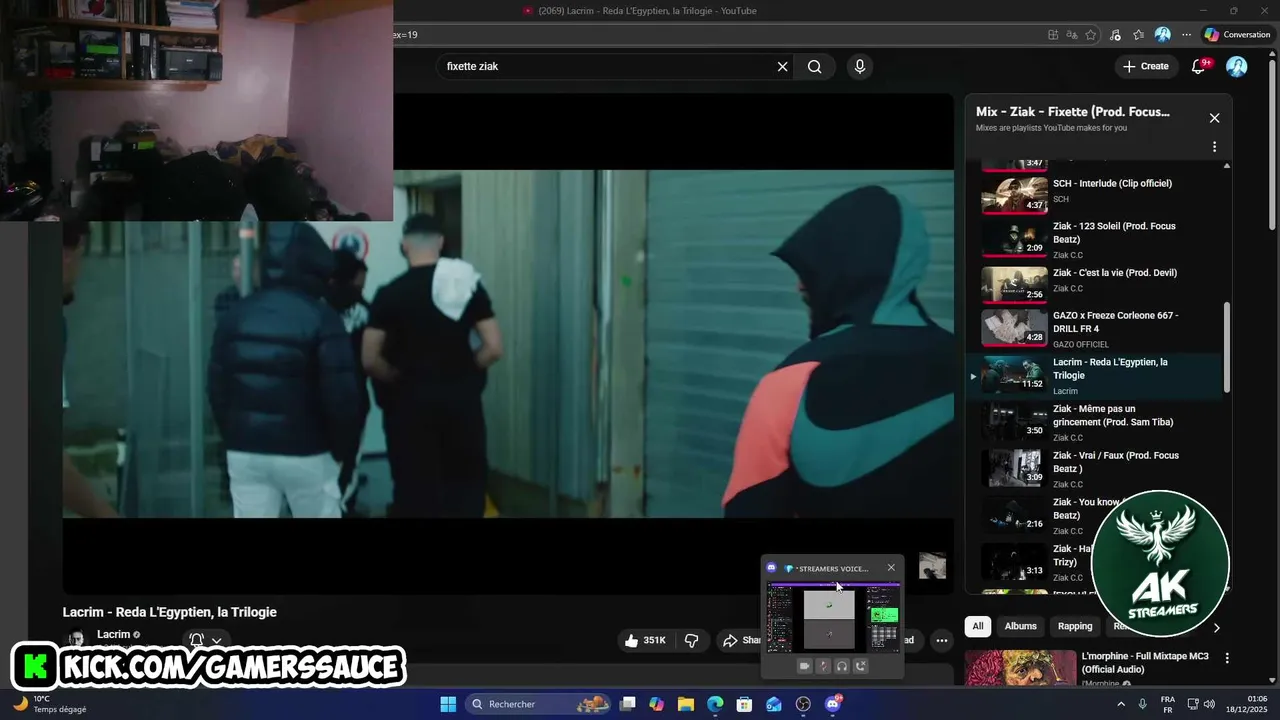The width and height of the screenshot is (1280, 720).
Task: Open YouTube account avatar menu
Action: (1237, 66)
